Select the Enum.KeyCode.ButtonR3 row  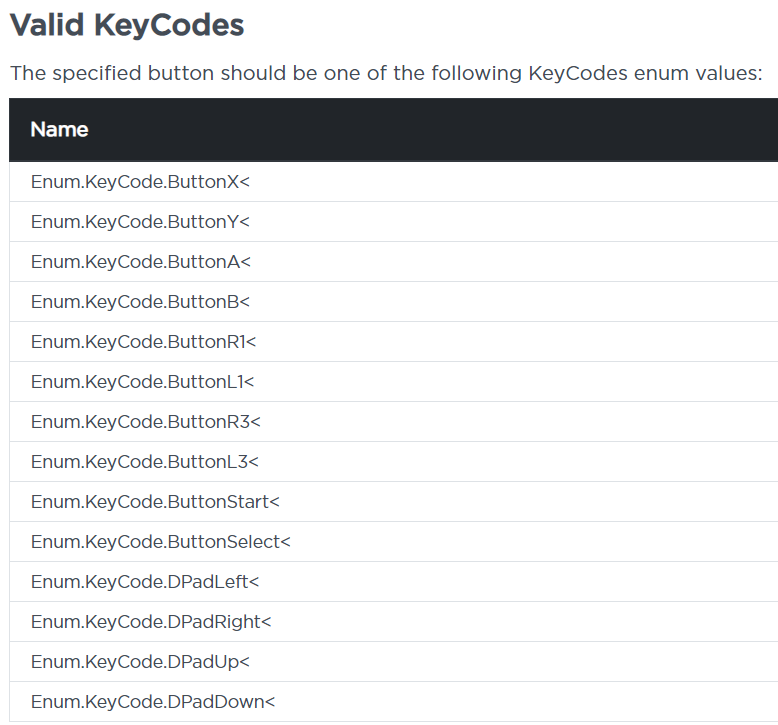pyautogui.click(x=145, y=422)
